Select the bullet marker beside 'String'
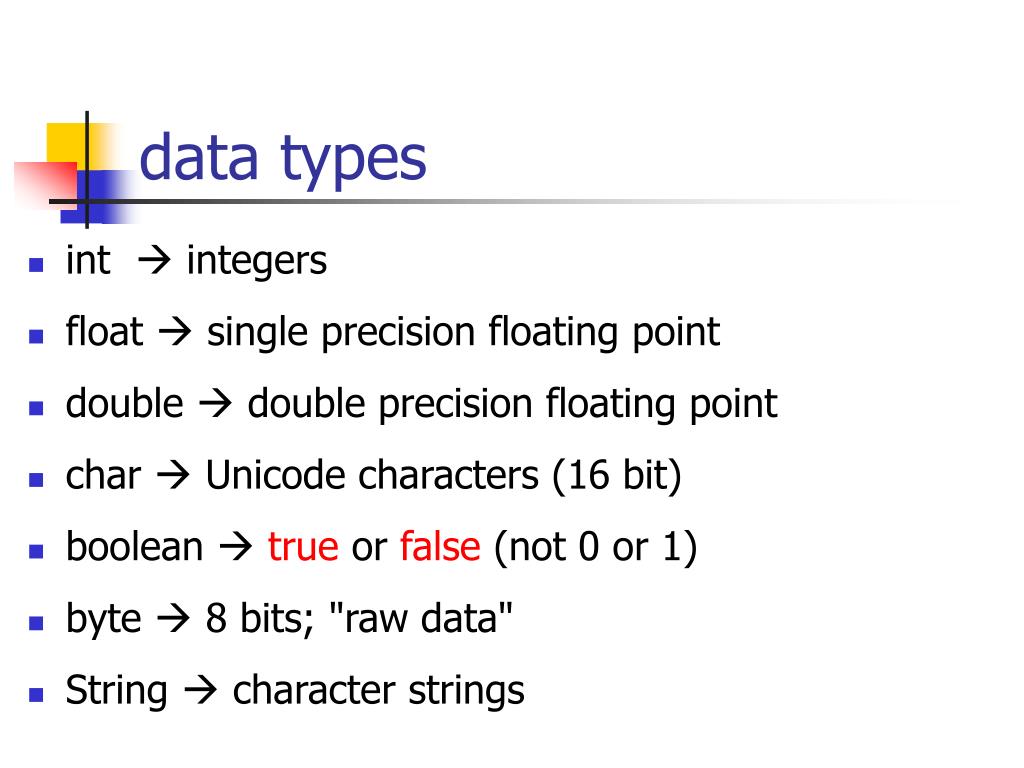This screenshot has height=768, width=1024. 36,695
